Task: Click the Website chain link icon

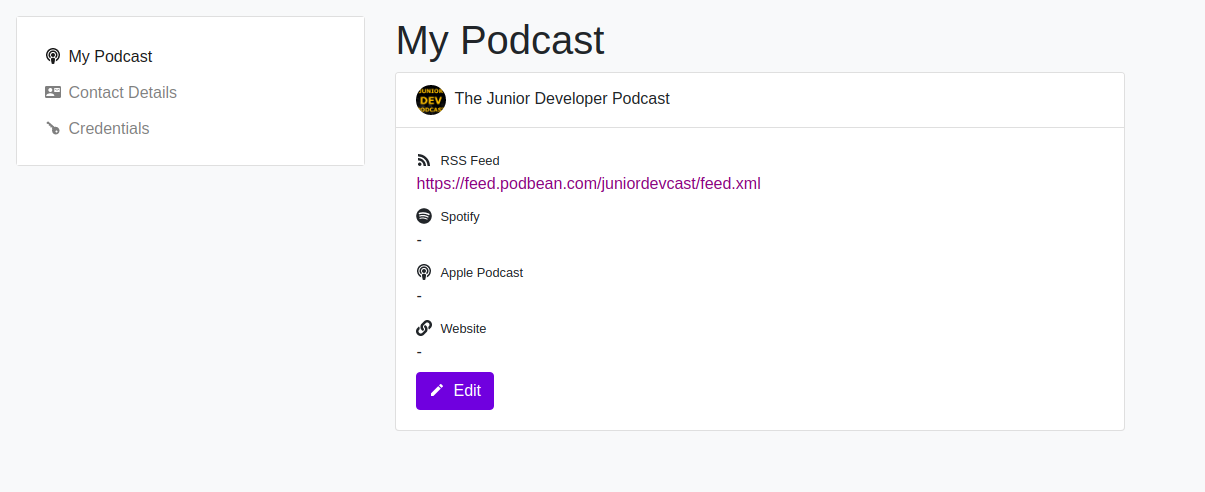Action: [424, 328]
